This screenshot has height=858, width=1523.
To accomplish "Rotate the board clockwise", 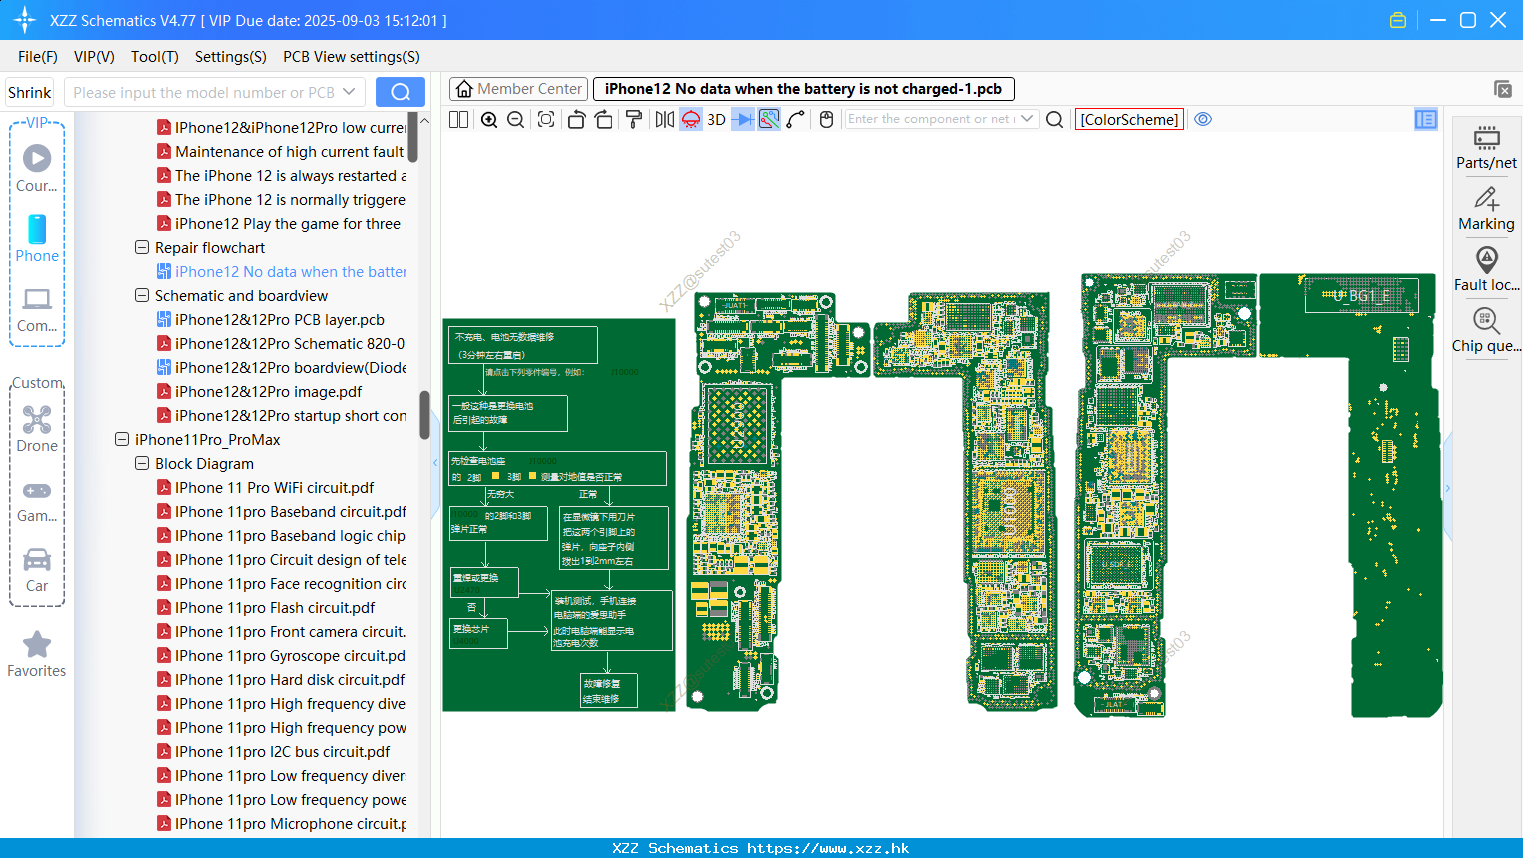I will (x=604, y=119).
